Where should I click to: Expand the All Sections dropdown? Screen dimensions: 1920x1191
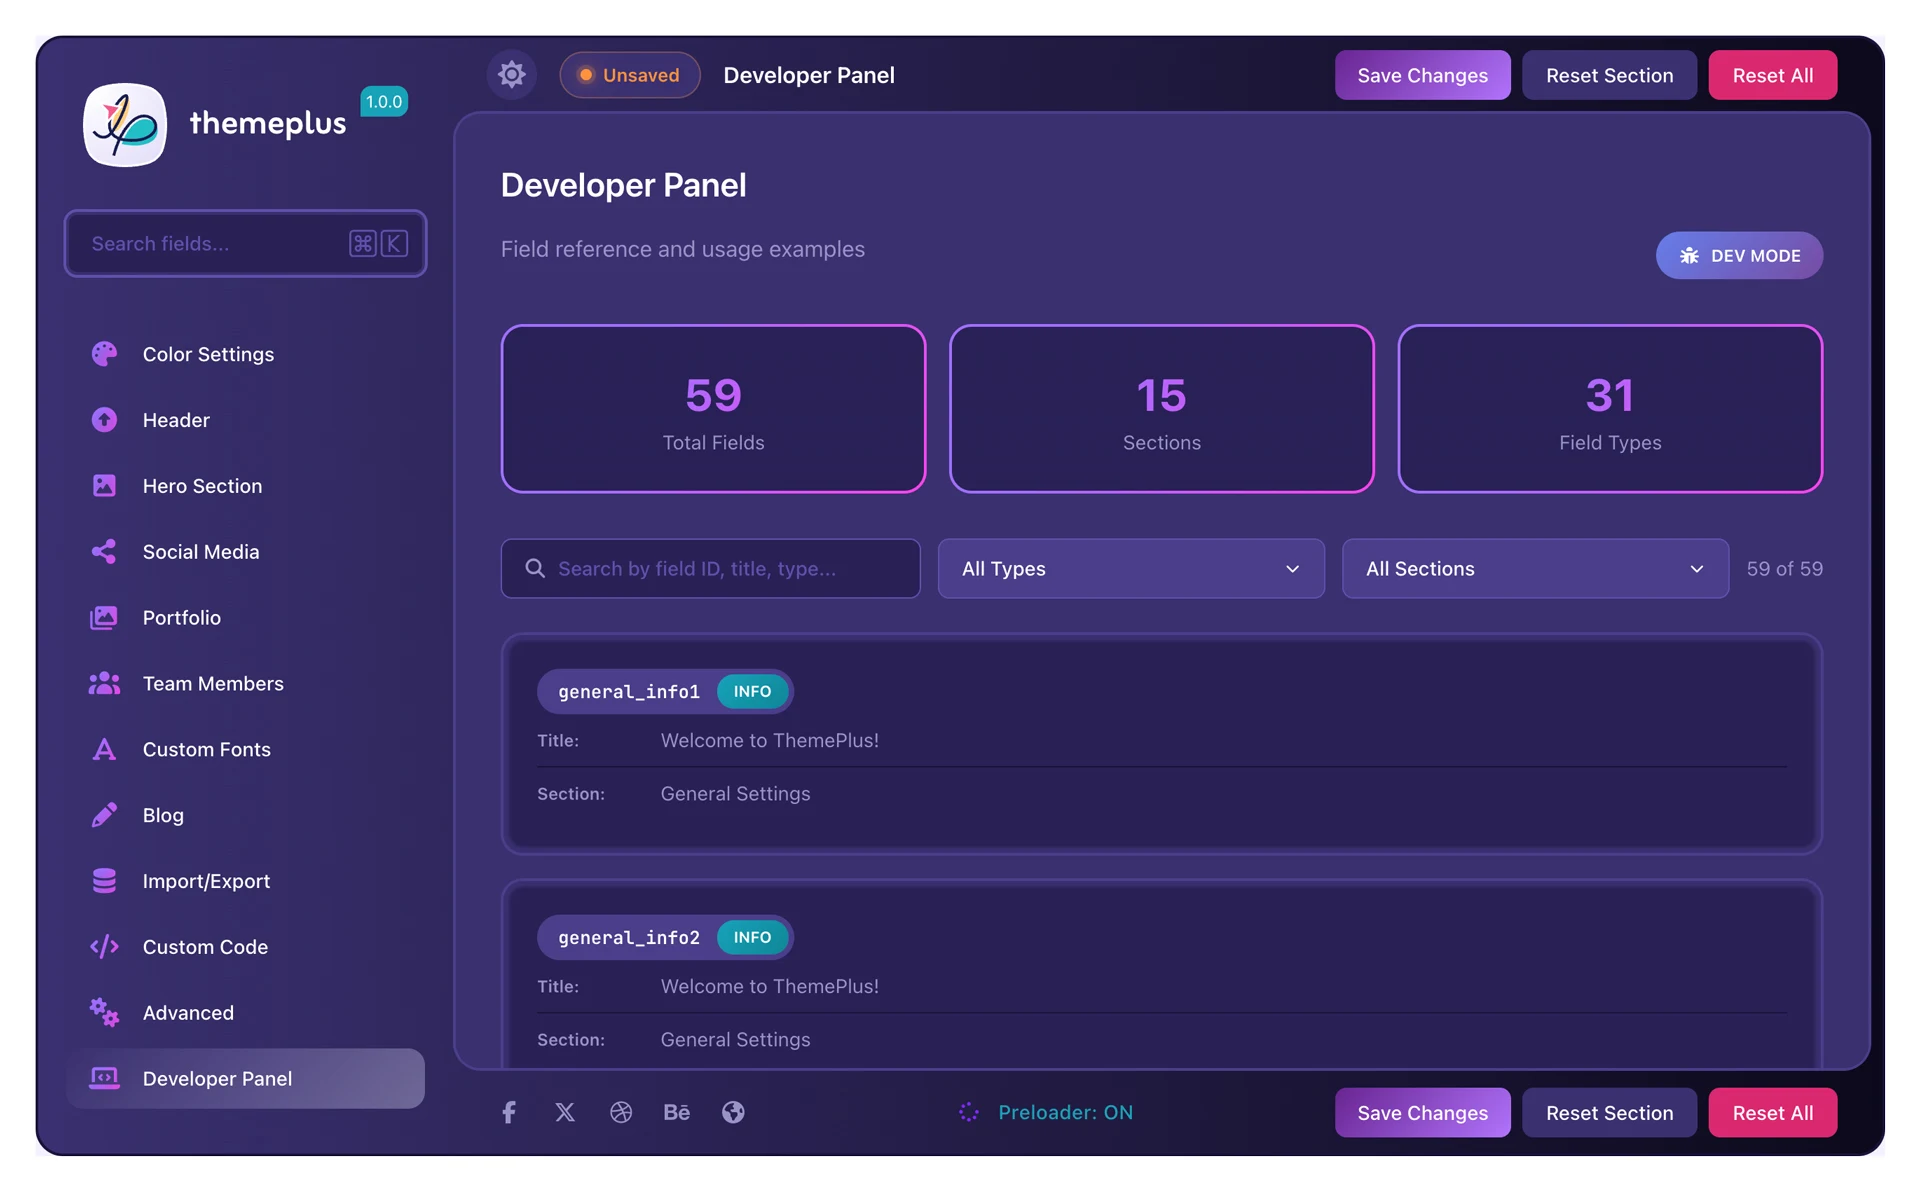(x=1535, y=568)
